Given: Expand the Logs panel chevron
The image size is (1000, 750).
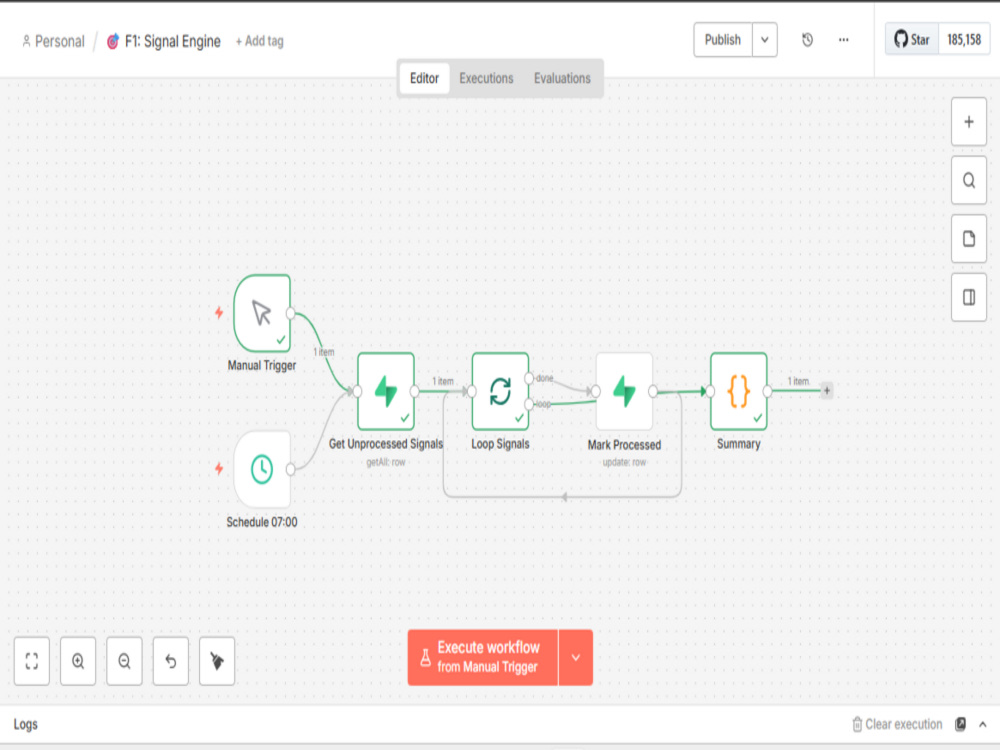Looking at the screenshot, I should (x=983, y=724).
